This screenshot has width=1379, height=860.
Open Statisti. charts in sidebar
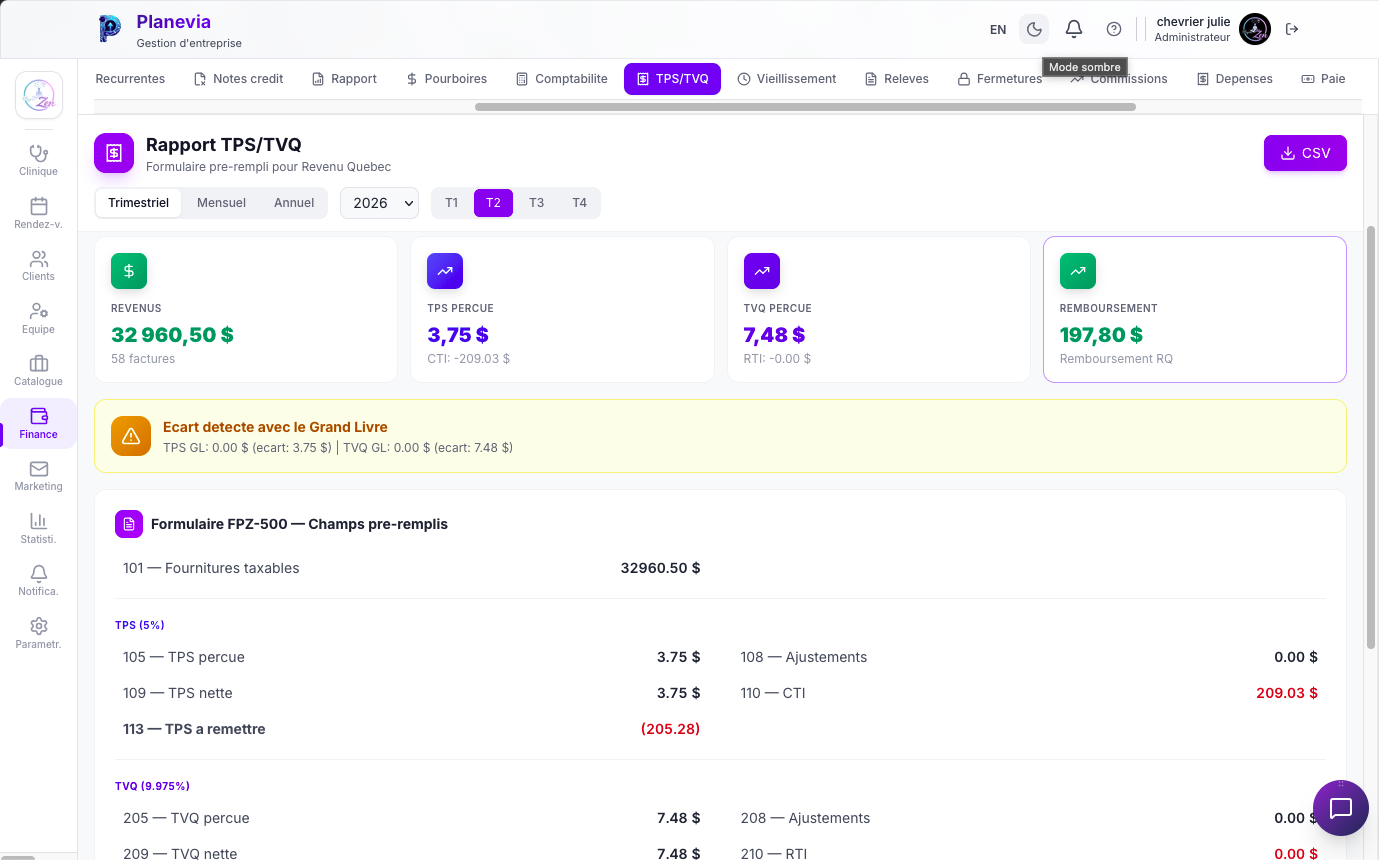coord(39,528)
